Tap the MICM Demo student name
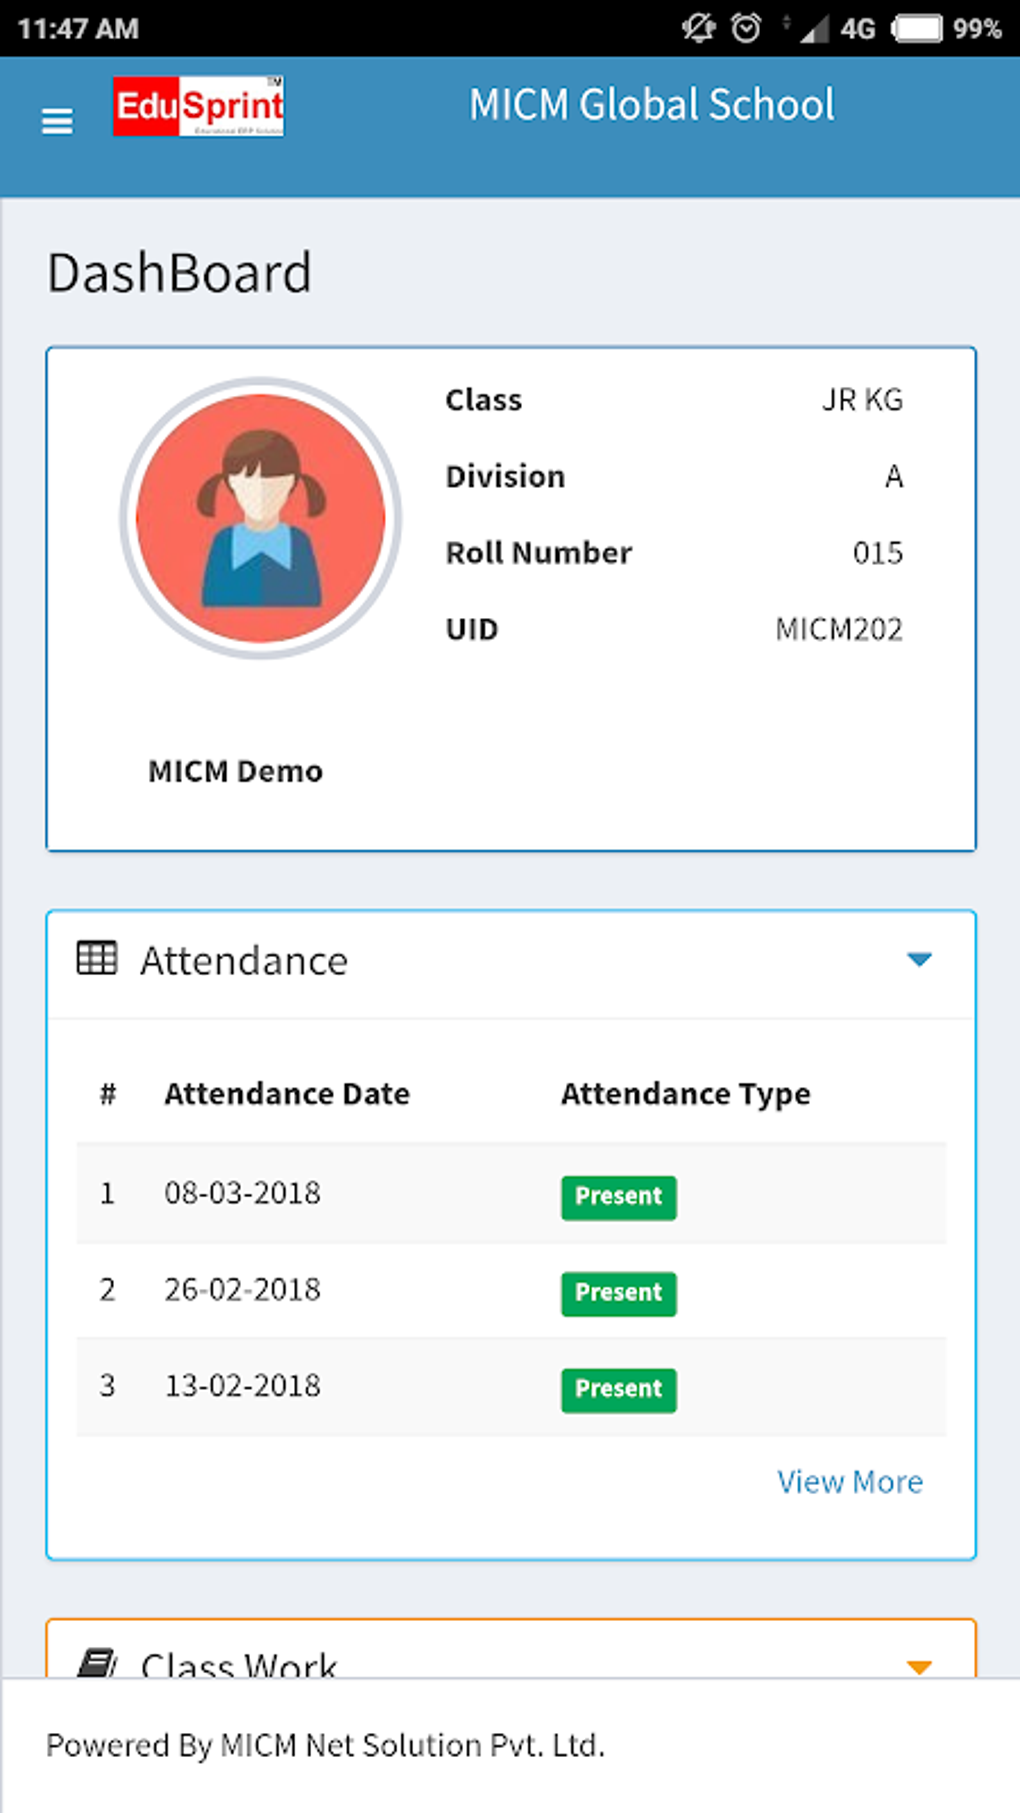 236,771
